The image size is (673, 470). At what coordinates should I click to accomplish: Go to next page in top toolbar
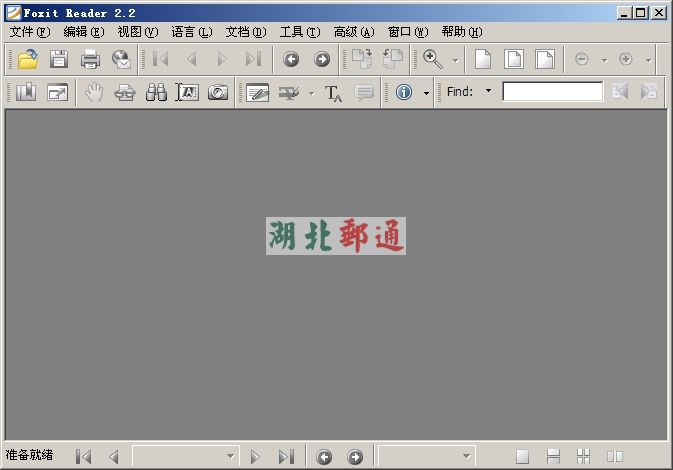coord(222,59)
